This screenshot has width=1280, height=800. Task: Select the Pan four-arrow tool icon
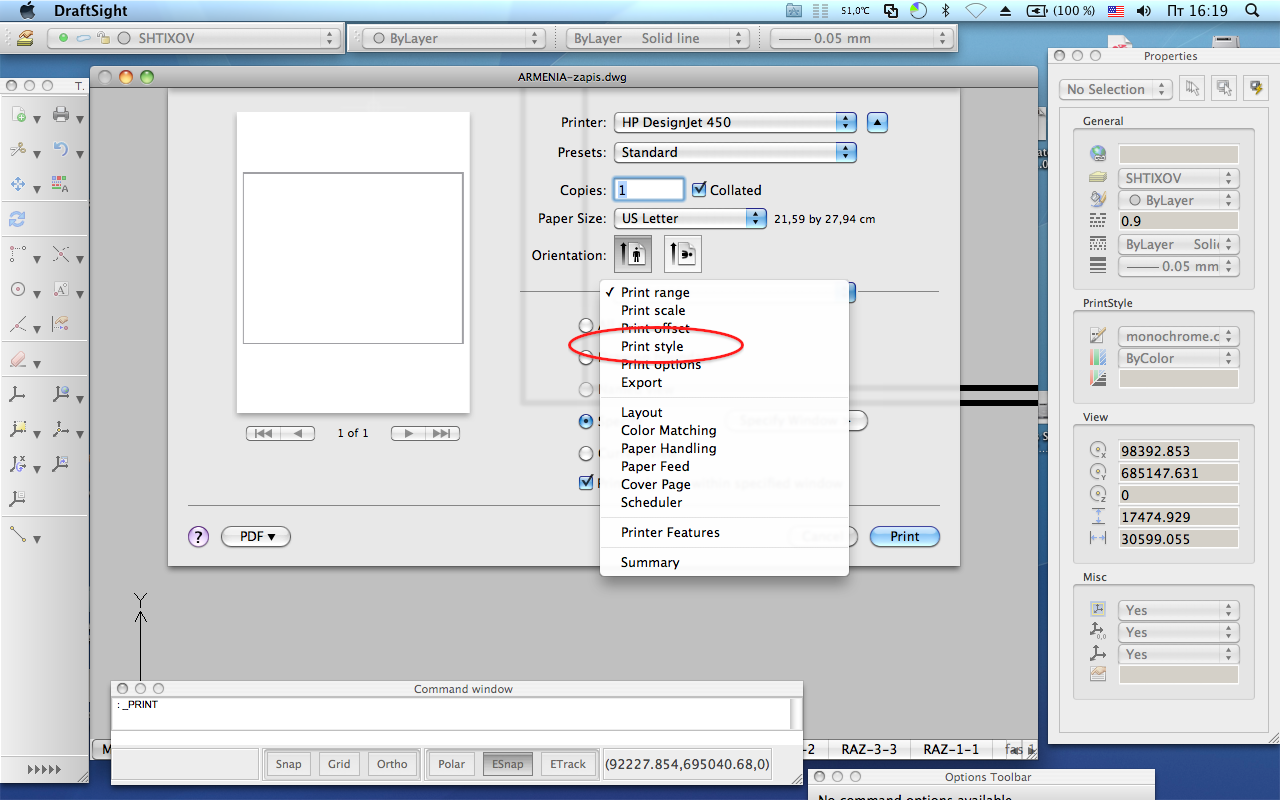pyautogui.click(x=18, y=185)
